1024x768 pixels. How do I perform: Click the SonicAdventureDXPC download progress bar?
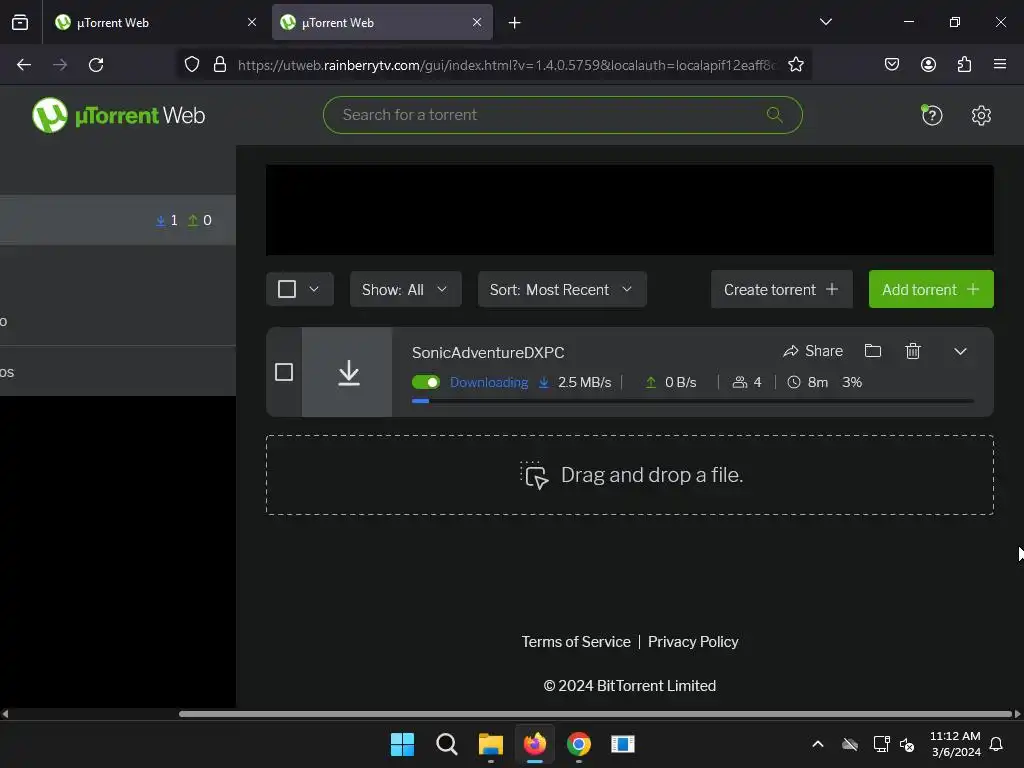693,401
